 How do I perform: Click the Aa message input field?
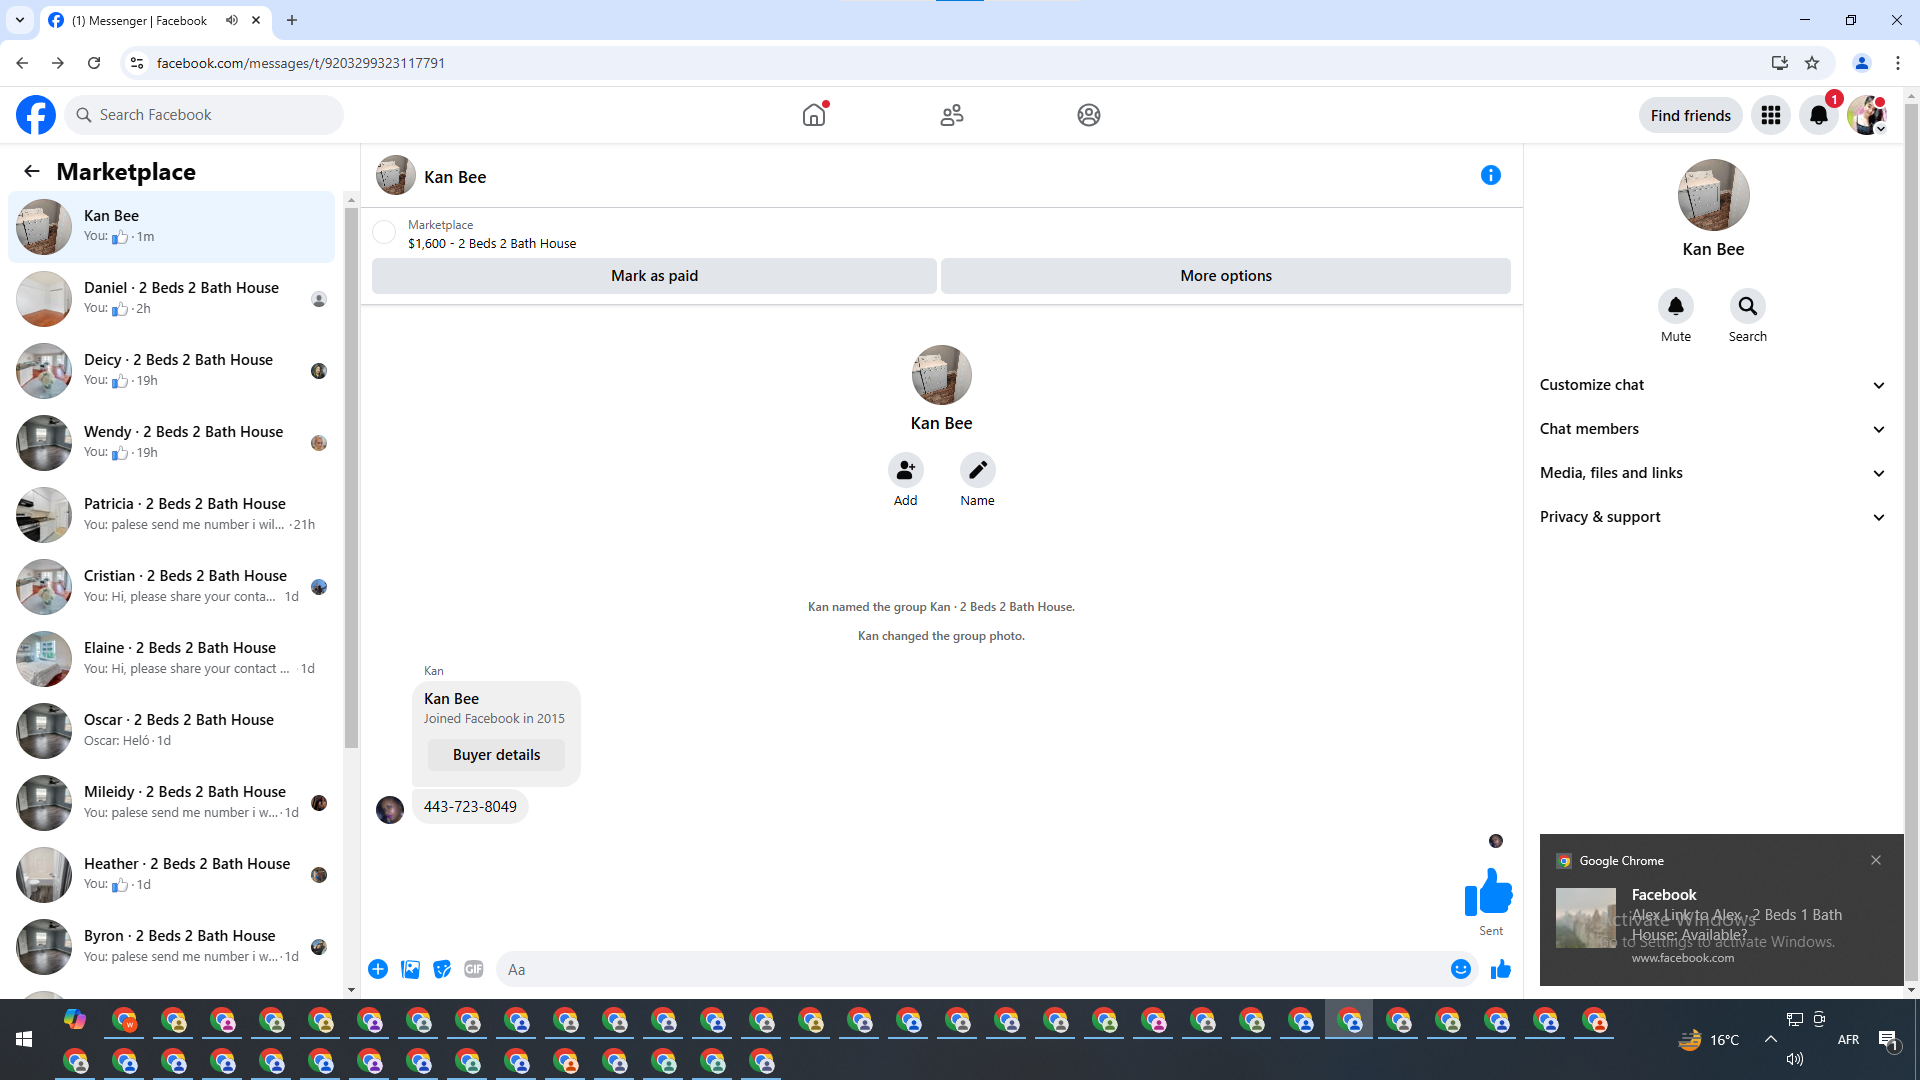[x=970, y=969]
